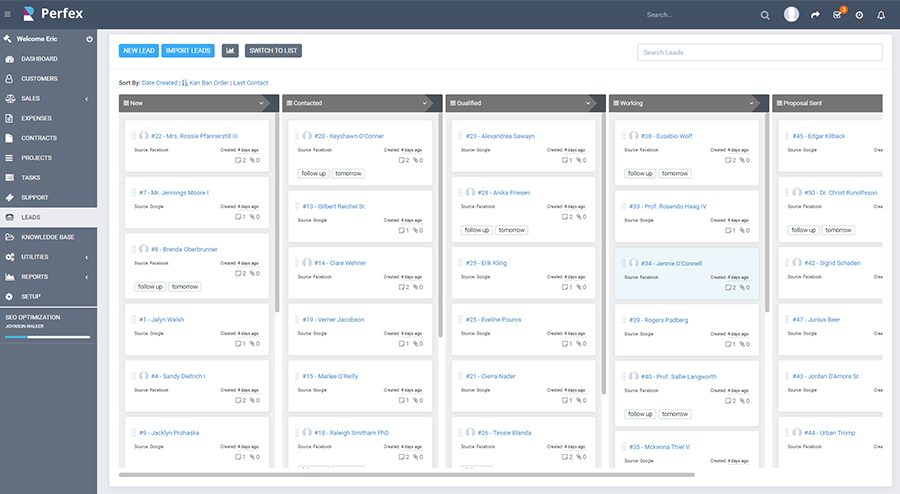
Task: Open the user profile avatar in header
Action: tap(792, 15)
